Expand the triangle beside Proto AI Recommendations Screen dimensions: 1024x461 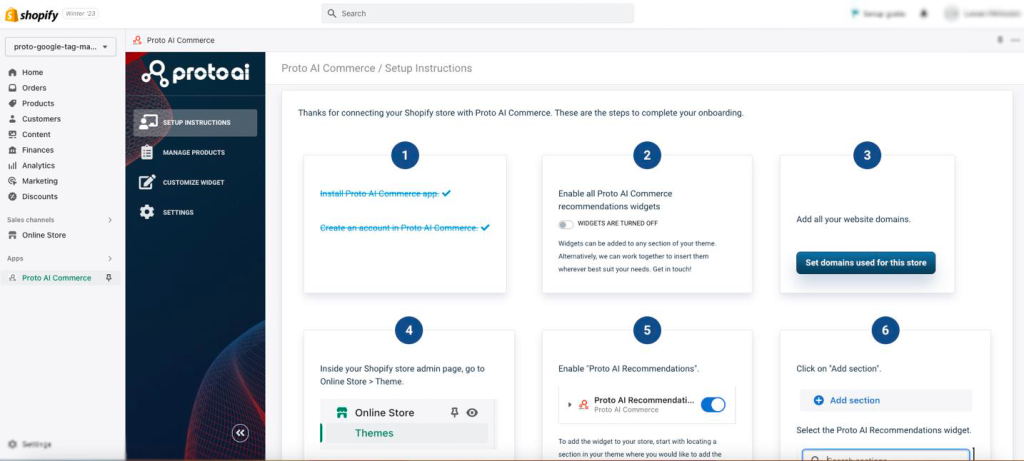[569, 405]
